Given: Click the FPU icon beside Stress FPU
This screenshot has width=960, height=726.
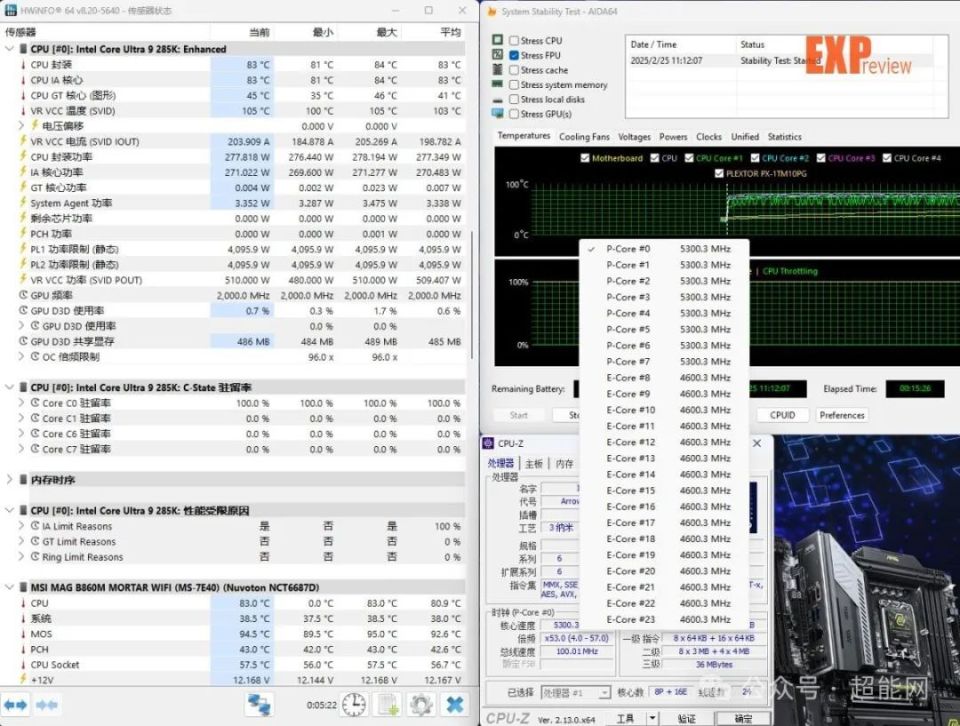Looking at the screenshot, I should pos(498,54).
